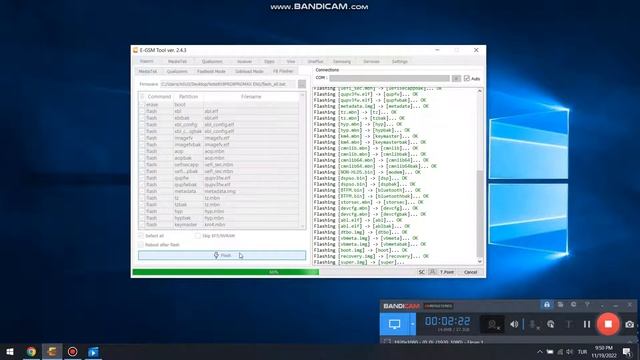The height and width of the screenshot is (360, 640).
Task: Toggle Bandicam webcam overlay icon
Action: pyautogui.click(x=493, y=324)
